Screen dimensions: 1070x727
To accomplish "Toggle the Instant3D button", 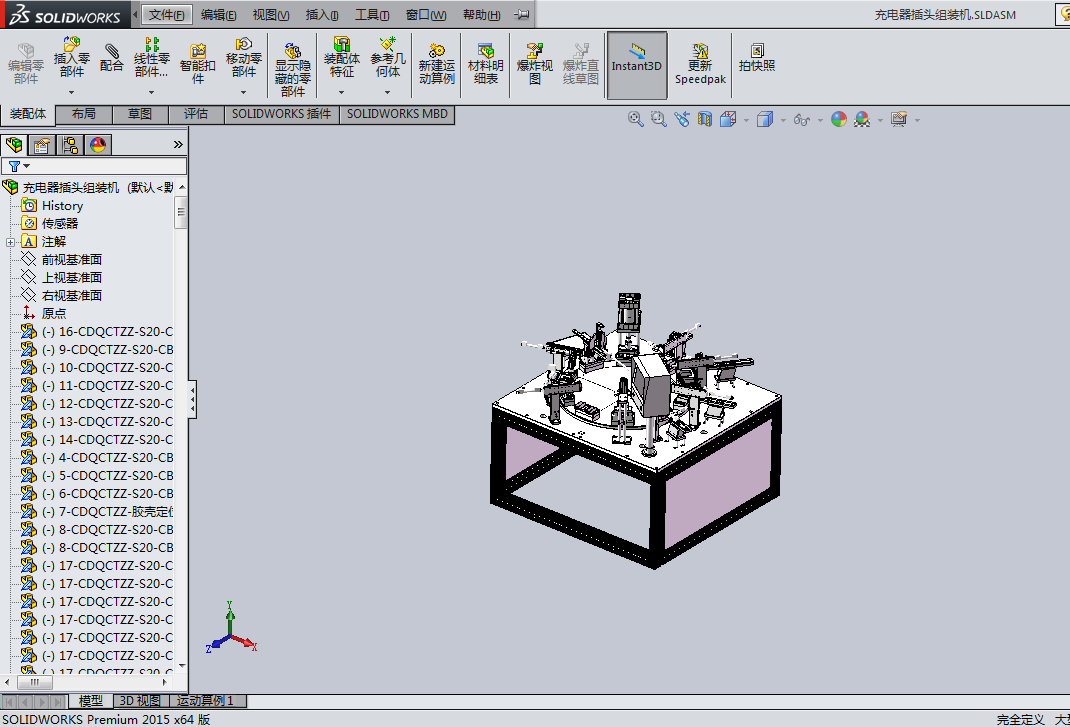I will tap(637, 66).
